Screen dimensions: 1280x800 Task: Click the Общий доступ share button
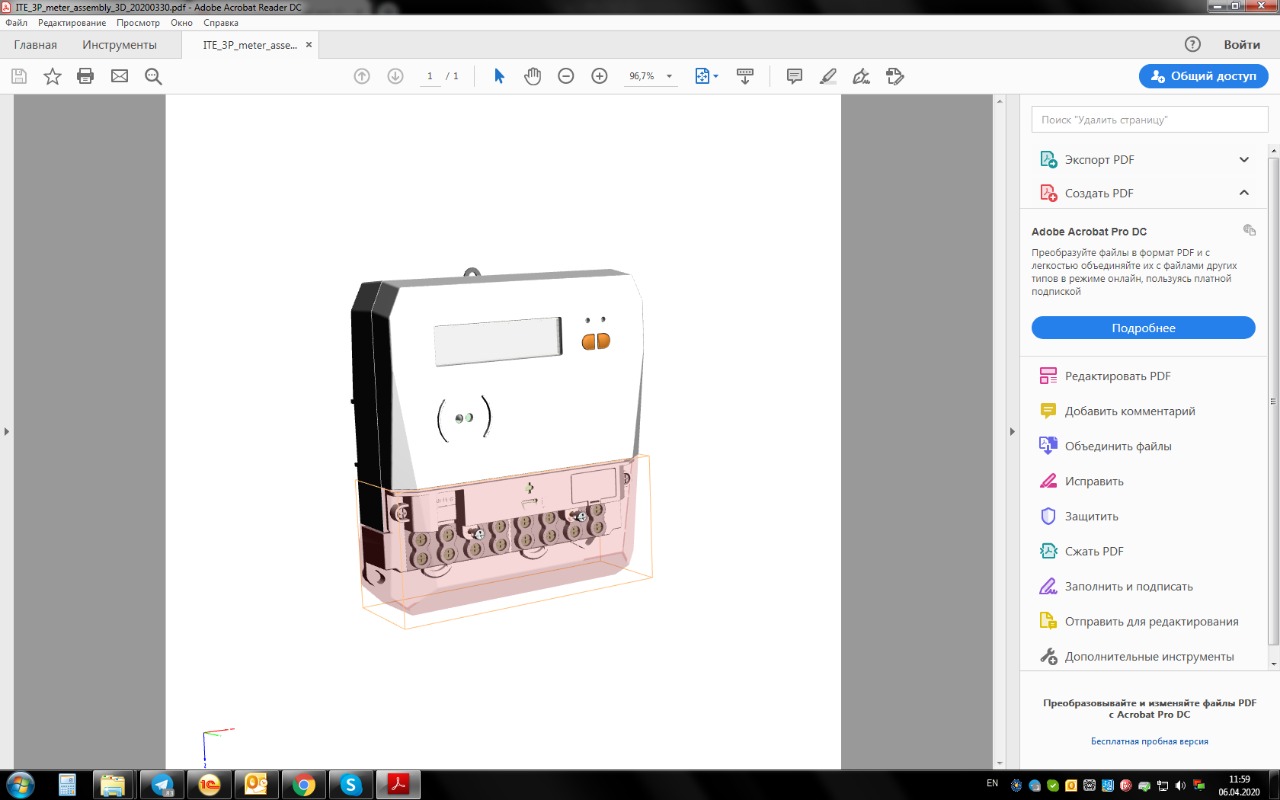click(1203, 76)
